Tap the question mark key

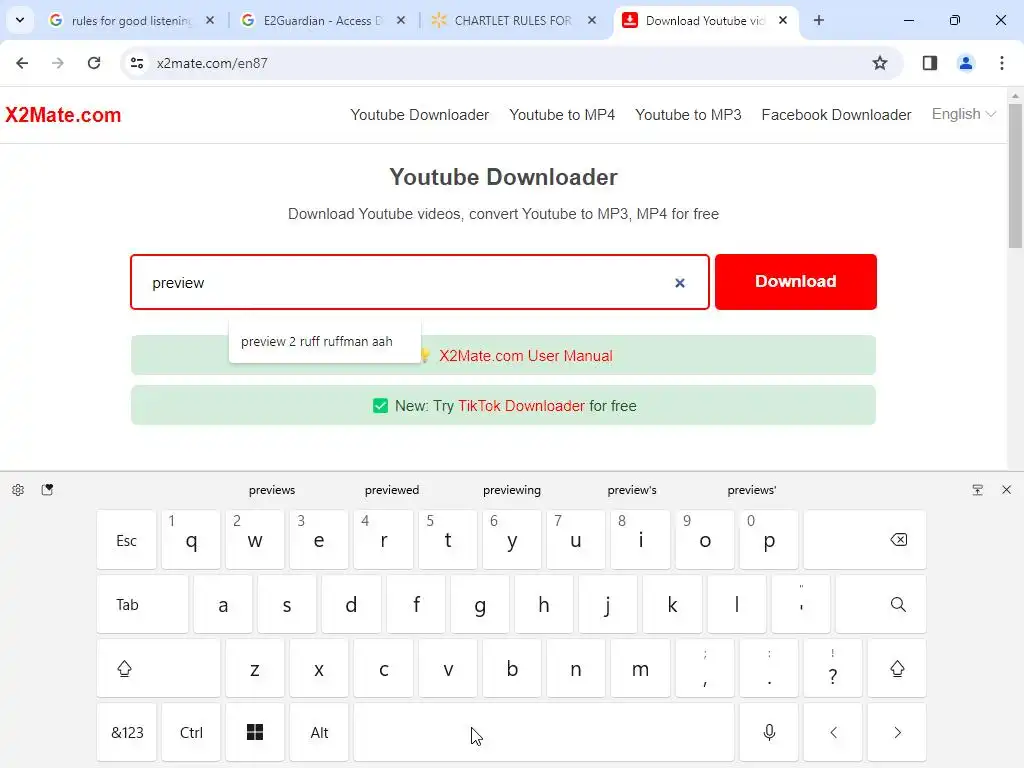coord(833,669)
